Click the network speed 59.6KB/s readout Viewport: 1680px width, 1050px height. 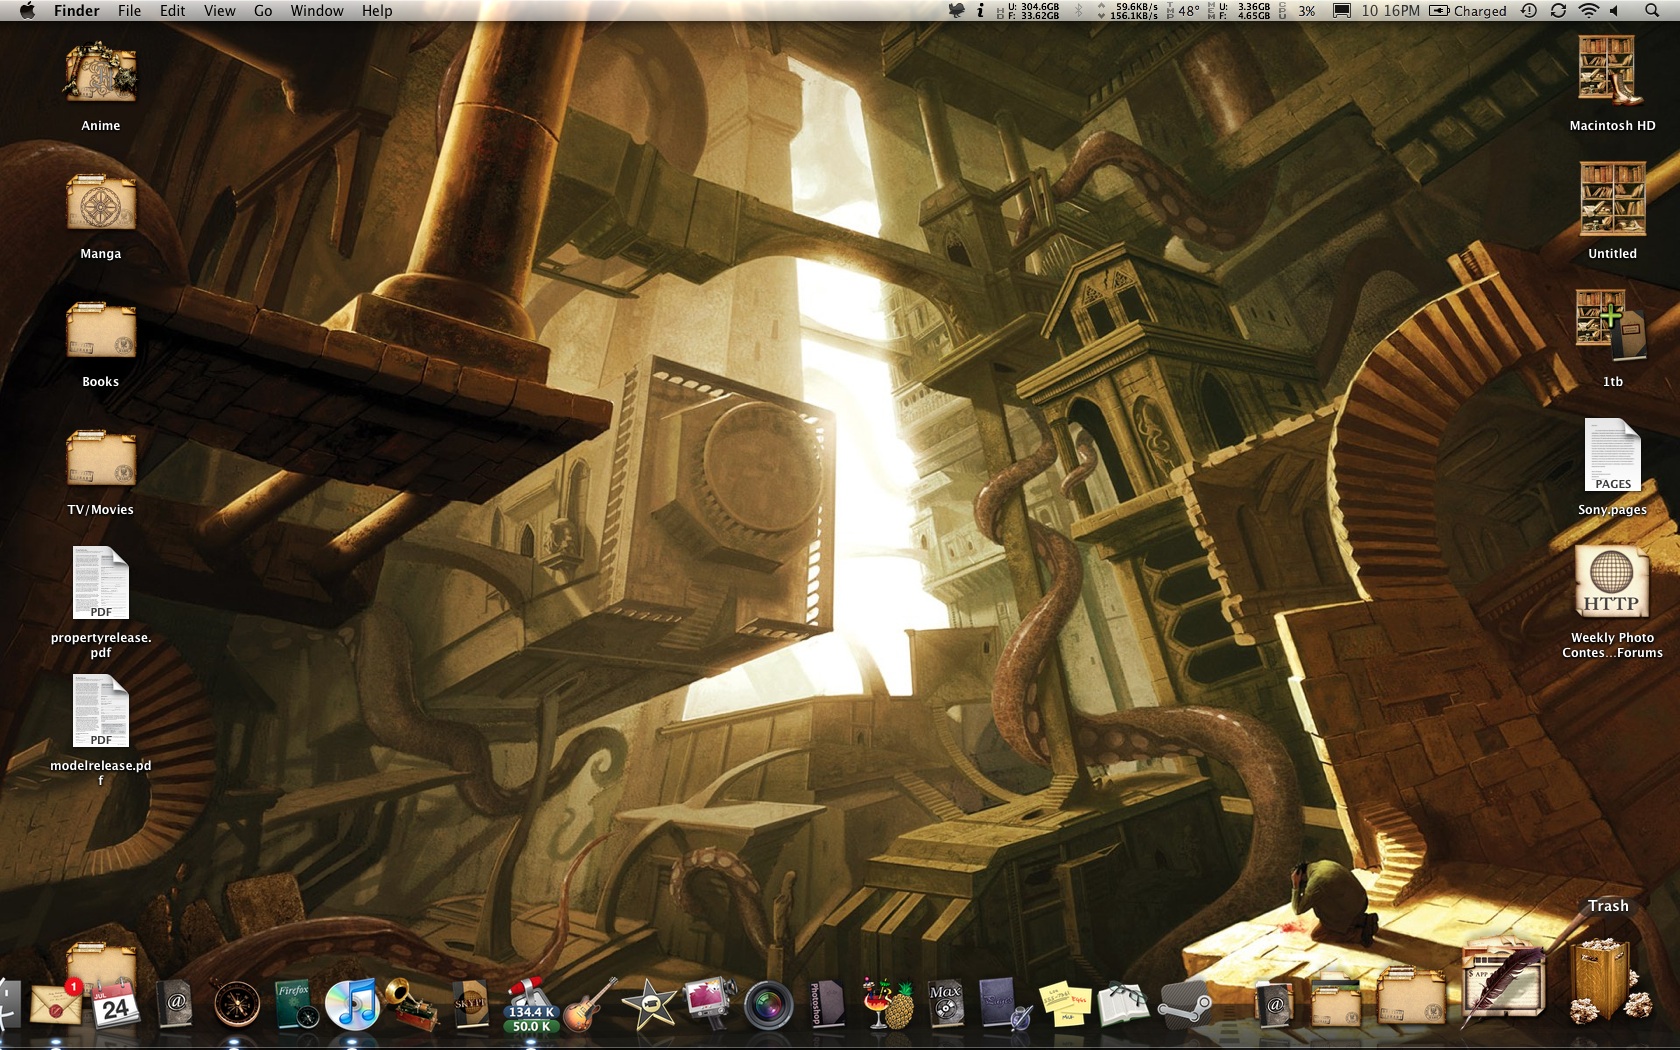pyautogui.click(x=1127, y=11)
